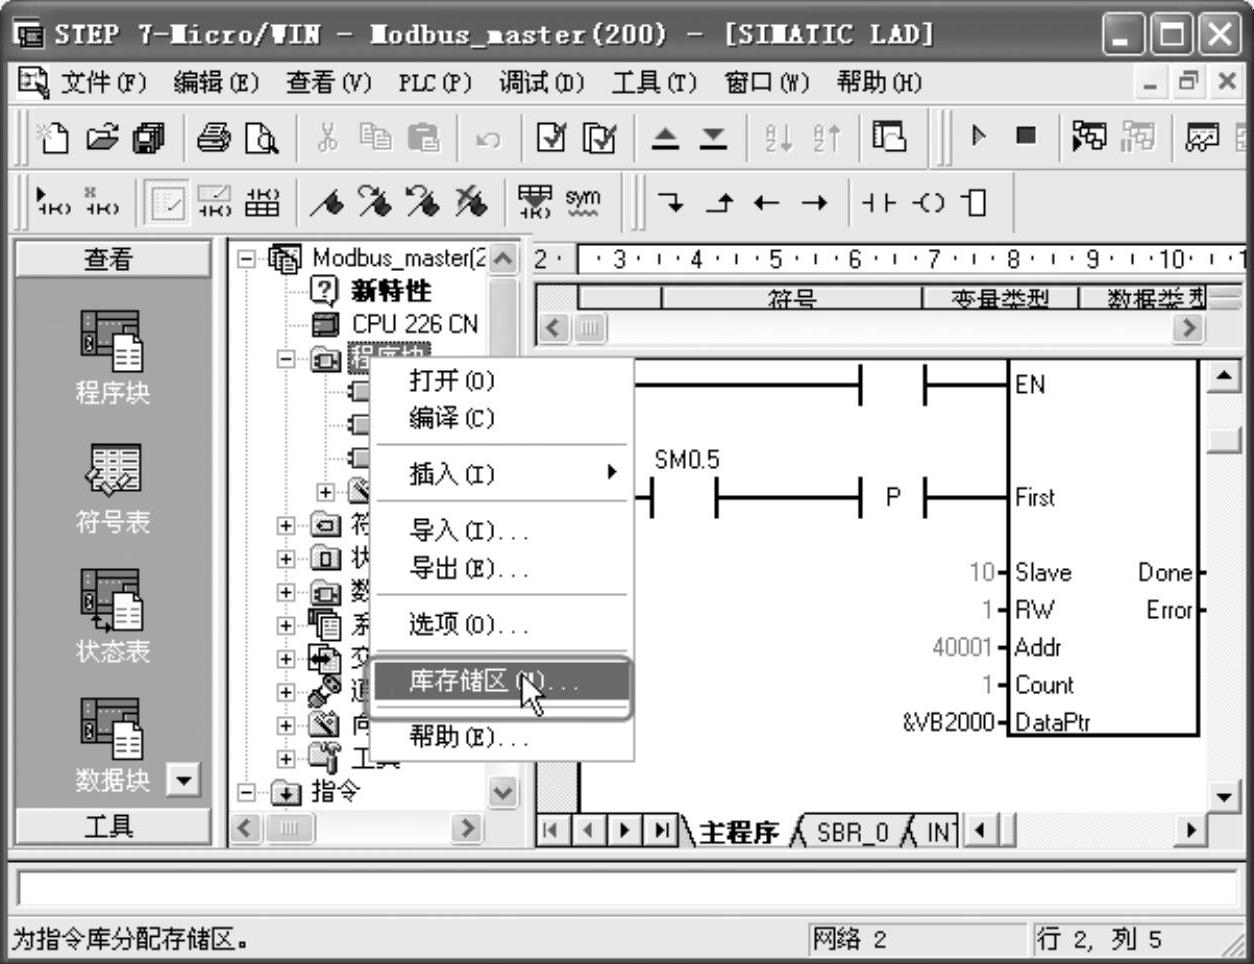
Task: Click the line right arrow icon
Action: tap(815, 203)
